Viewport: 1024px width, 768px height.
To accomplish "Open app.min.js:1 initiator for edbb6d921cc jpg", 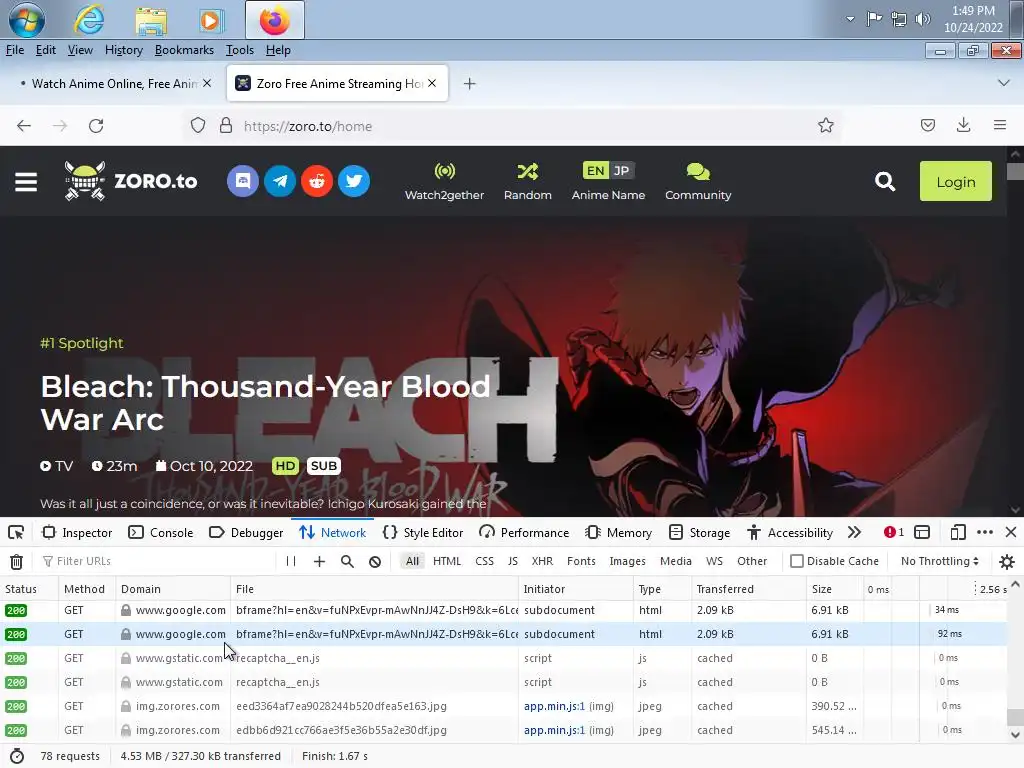I will 554,731.
